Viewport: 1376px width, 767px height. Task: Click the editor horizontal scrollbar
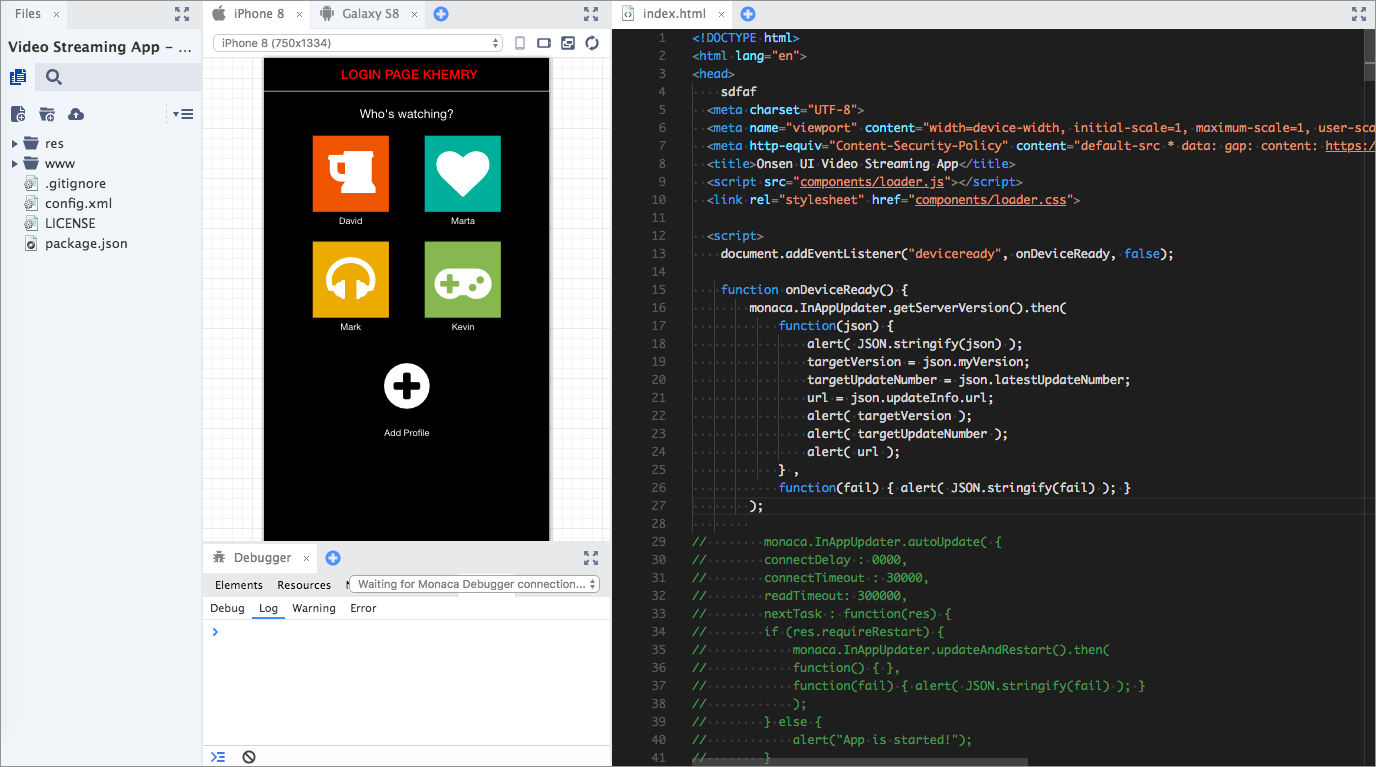[860, 762]
